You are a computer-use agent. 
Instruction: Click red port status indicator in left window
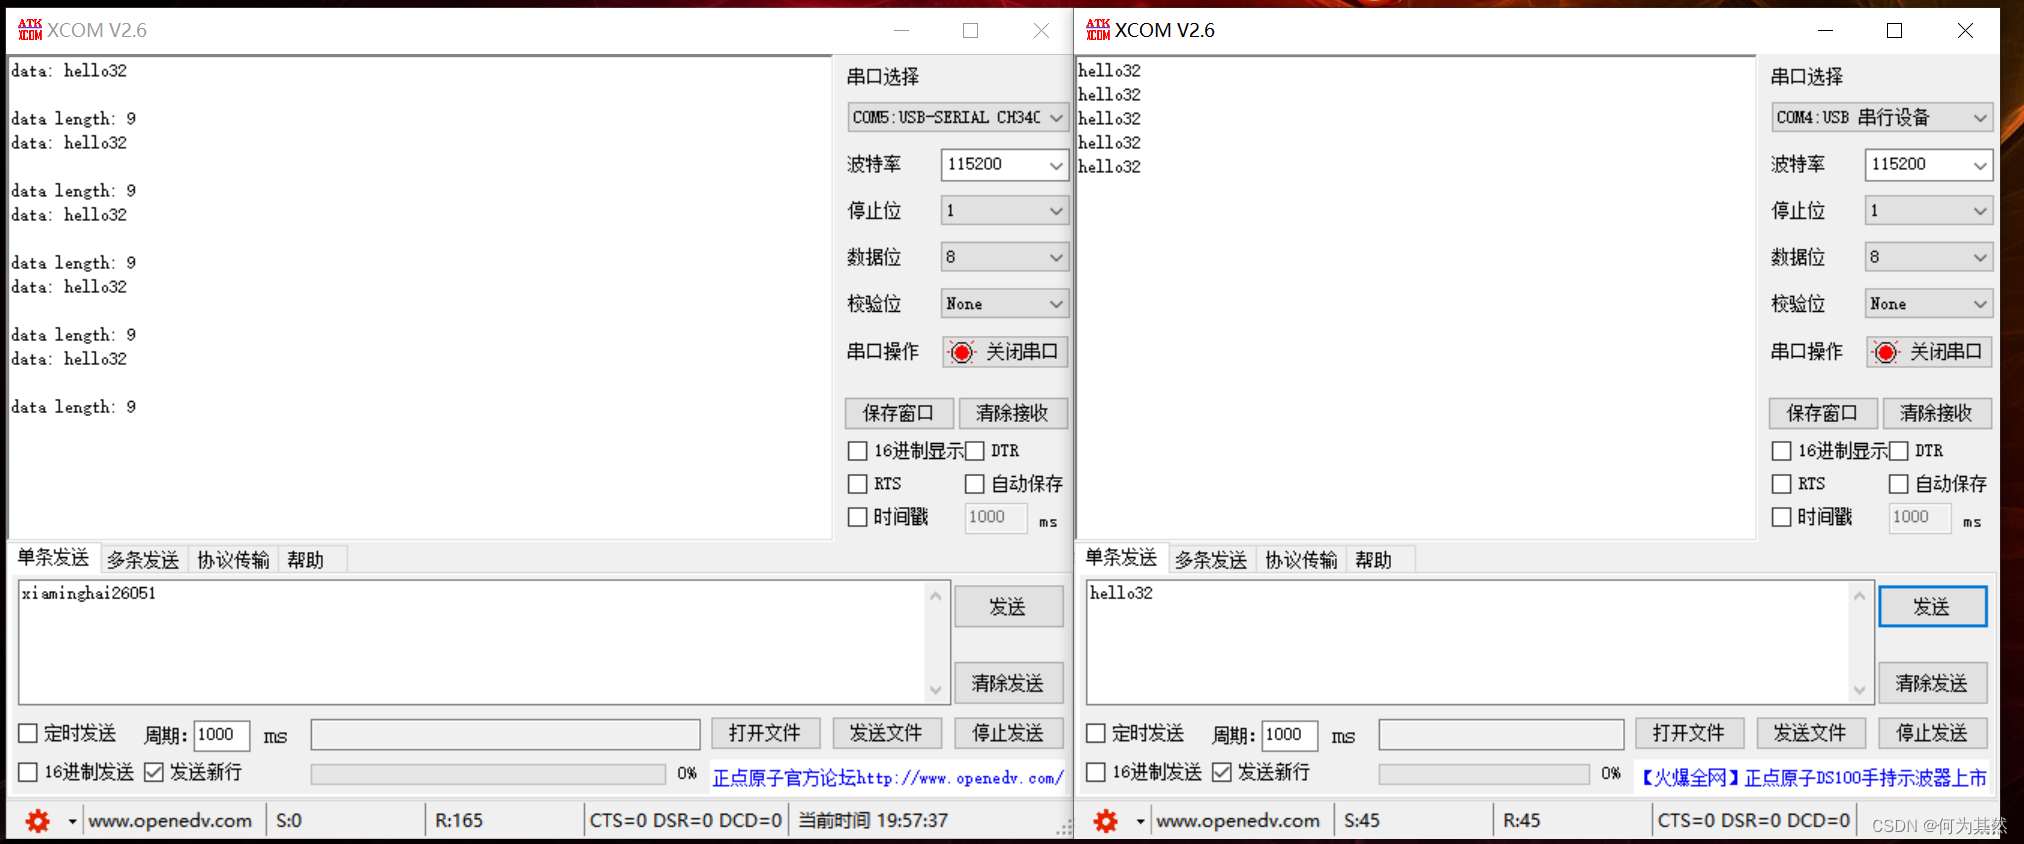(x=961, y=352)
